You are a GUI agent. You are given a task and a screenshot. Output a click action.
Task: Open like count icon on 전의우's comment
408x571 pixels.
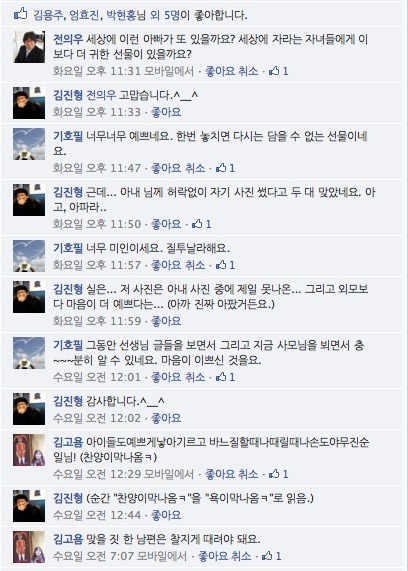[x=278, y=71]
